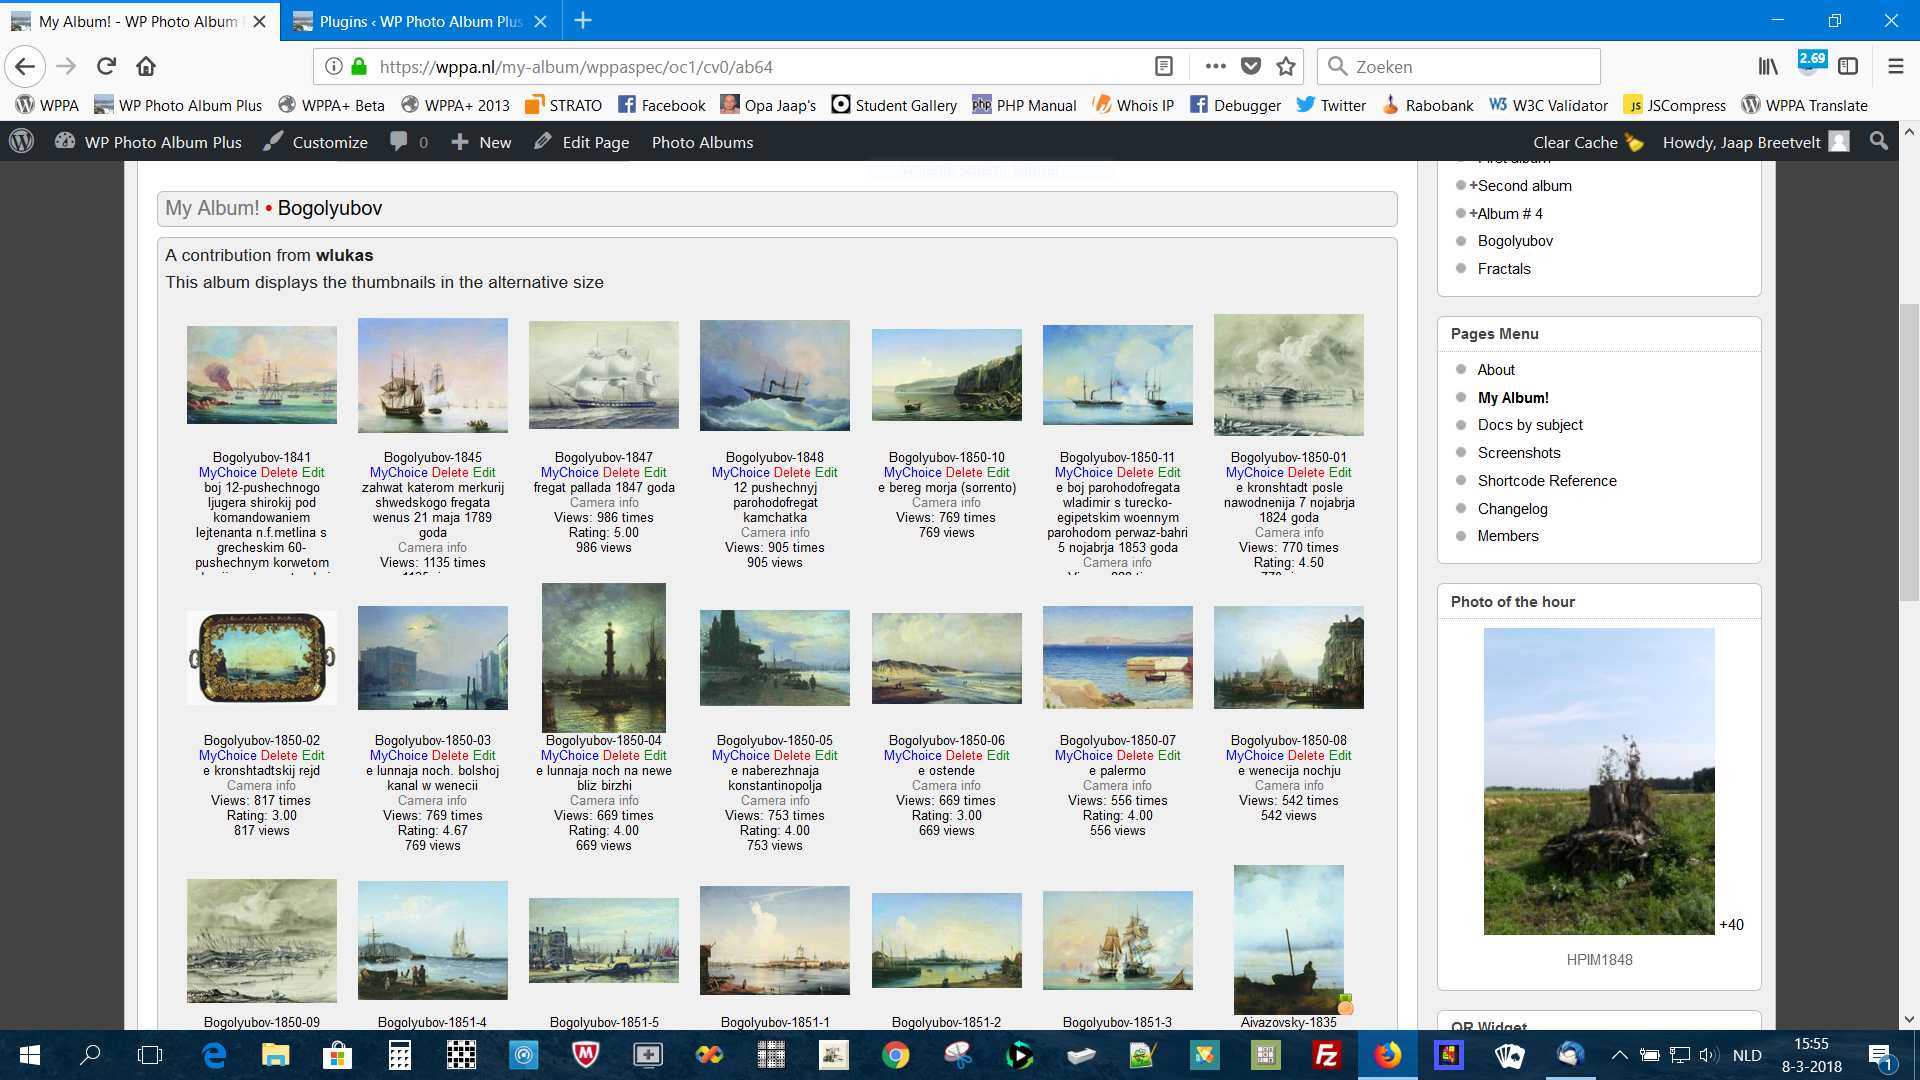Viewport: 1920px width, 1080px height.
Task: Open the W3C Validator bookmark
Action: [x=1548, y=105]
